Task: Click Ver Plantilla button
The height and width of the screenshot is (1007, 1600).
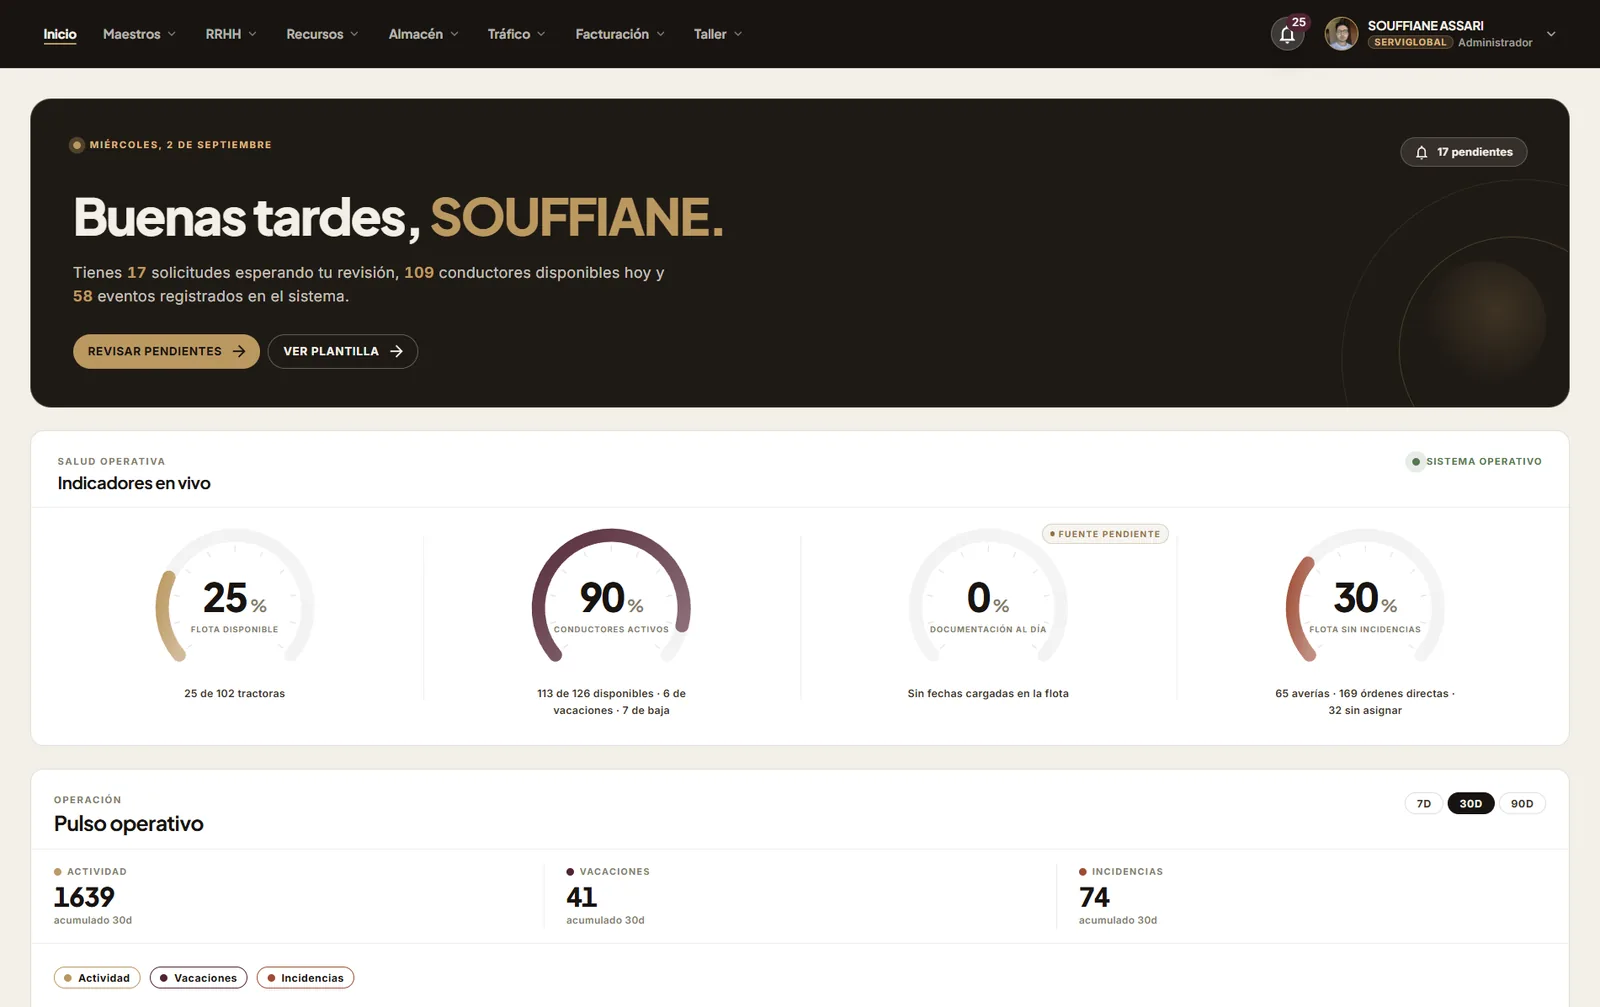Action: tap(342, 351)
